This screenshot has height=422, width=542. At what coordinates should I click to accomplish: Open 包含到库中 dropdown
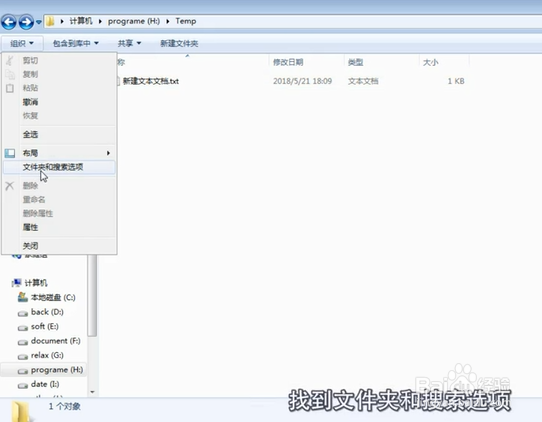[76, 44]
